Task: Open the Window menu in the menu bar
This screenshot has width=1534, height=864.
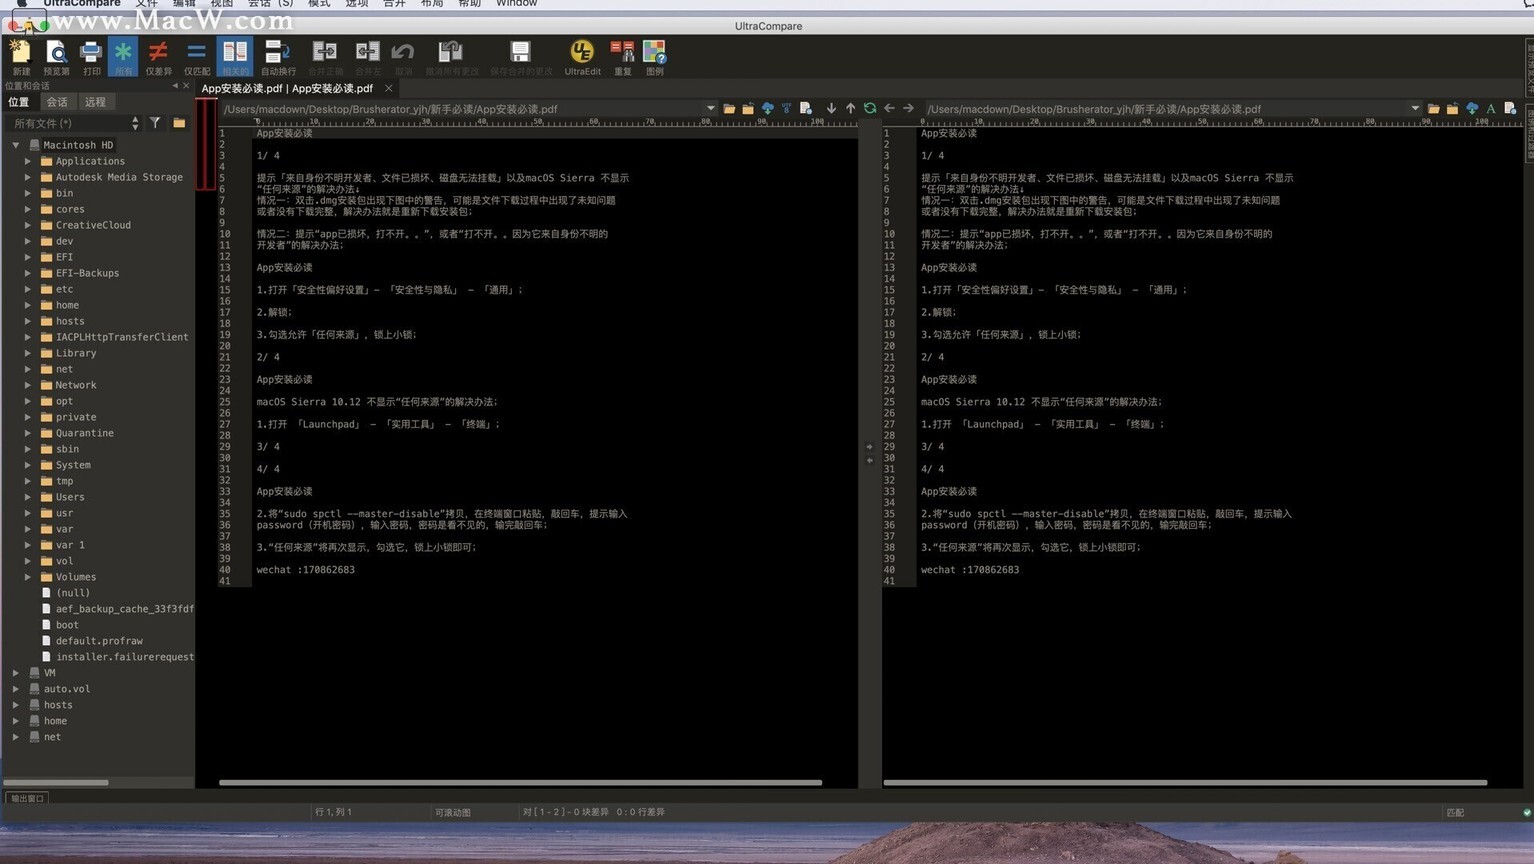Action: [516, 4]
